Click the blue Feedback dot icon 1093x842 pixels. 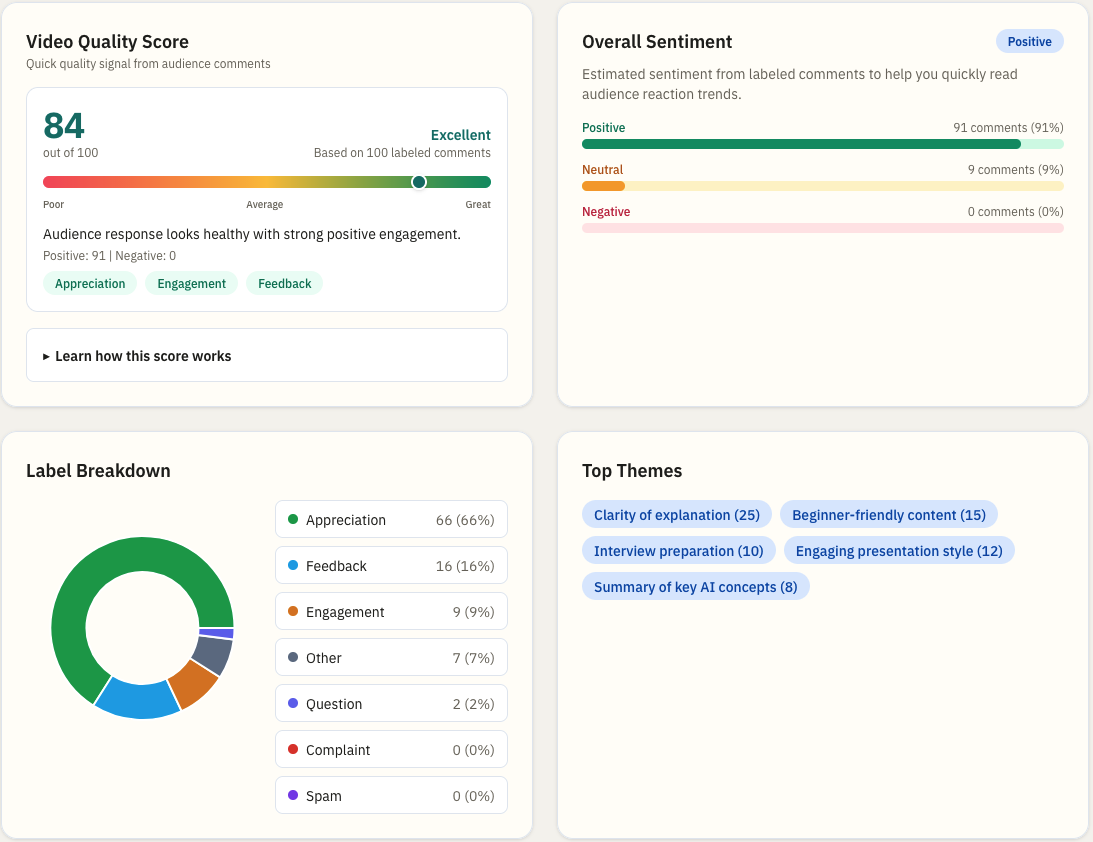[293, 566]
